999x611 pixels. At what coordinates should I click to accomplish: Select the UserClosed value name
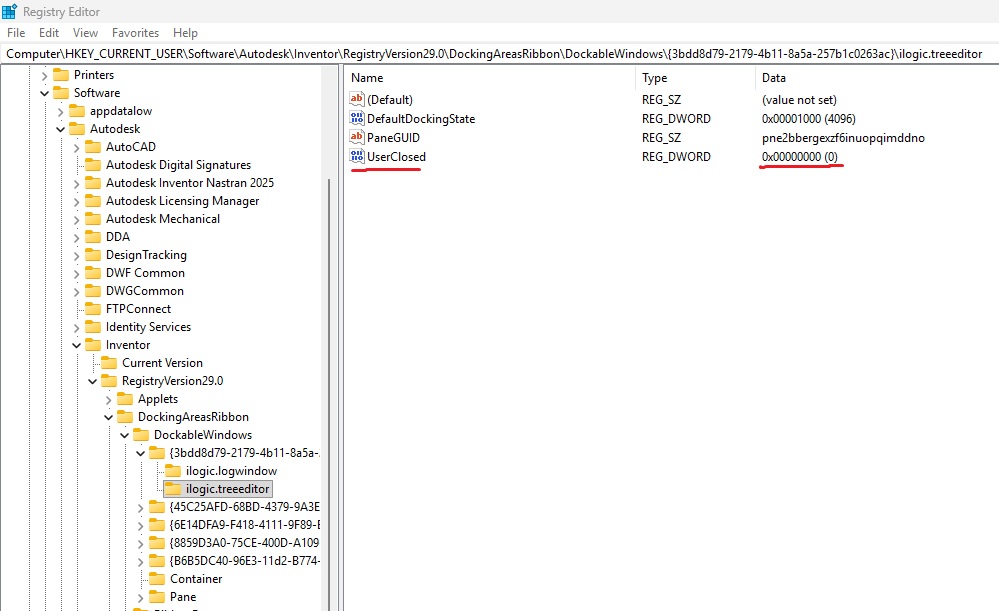[x=396, y=157]
